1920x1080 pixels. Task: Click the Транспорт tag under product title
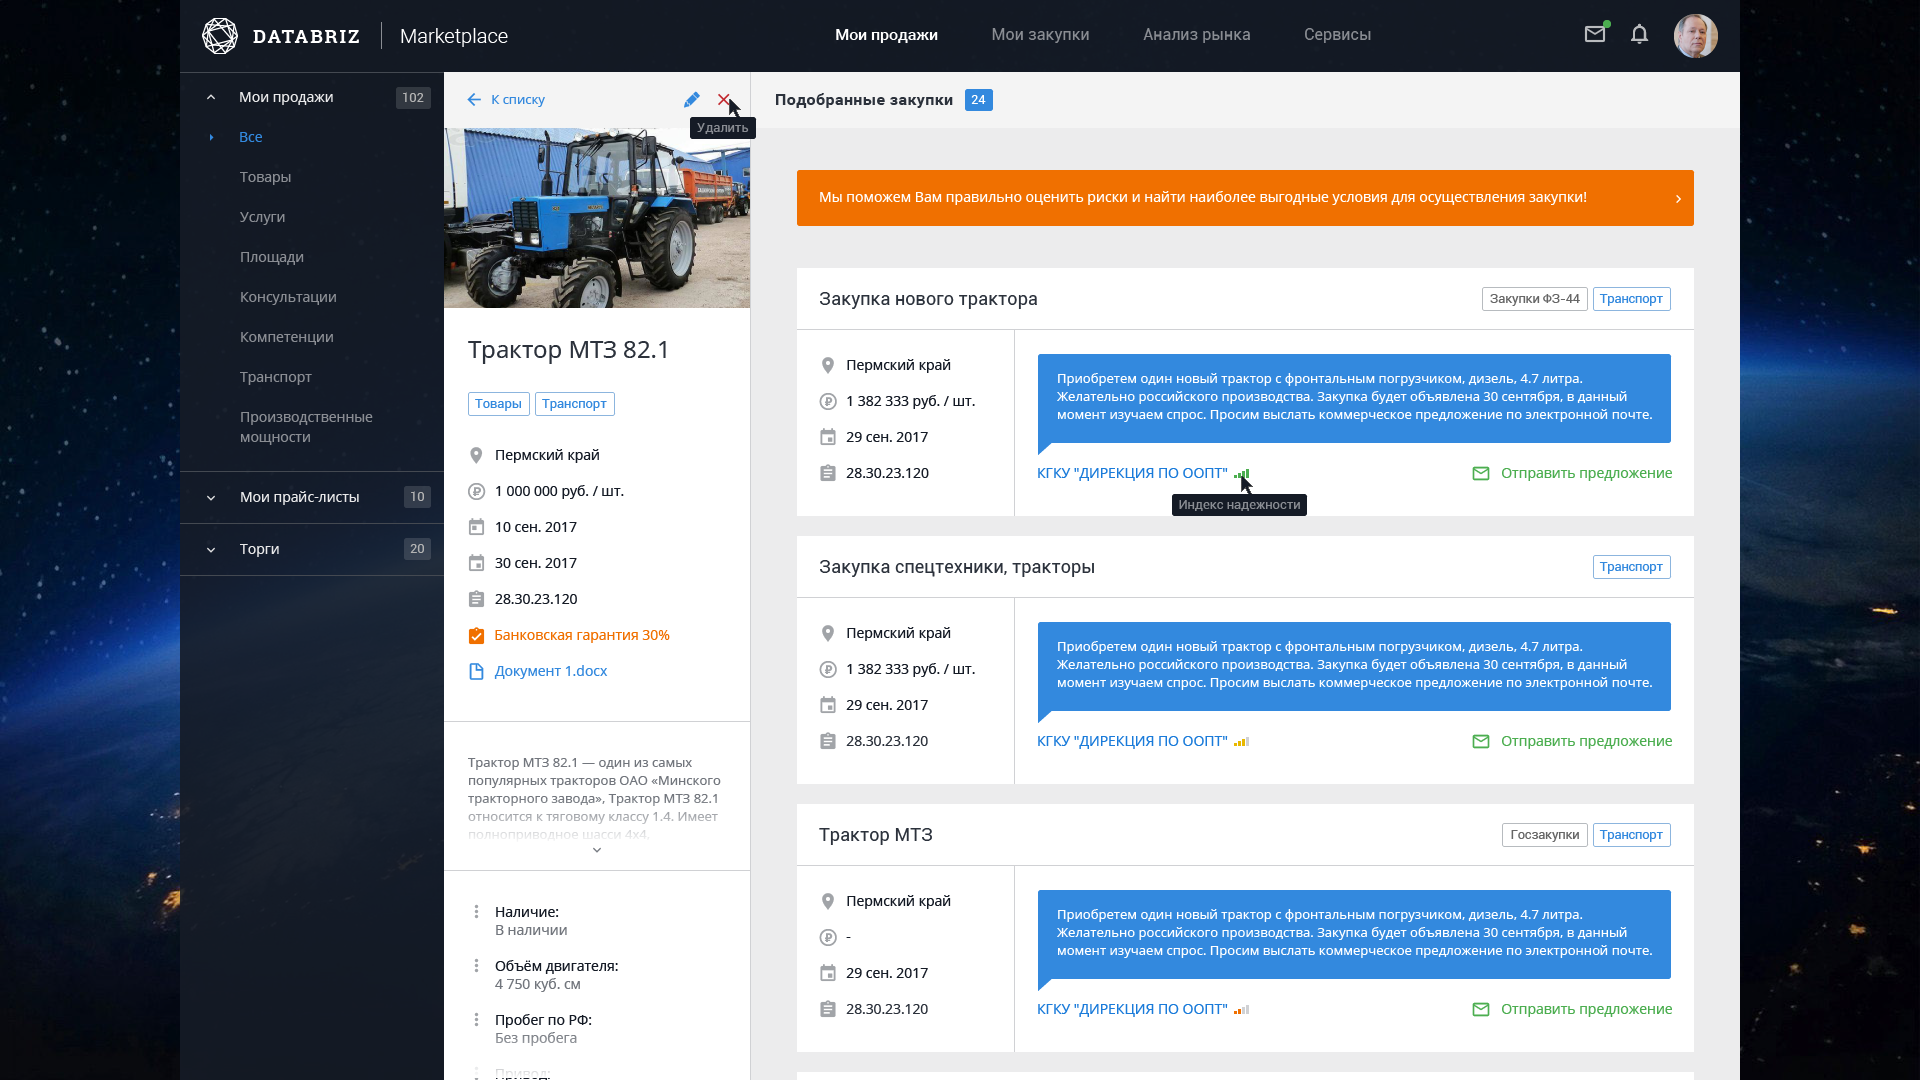[574, 404]
